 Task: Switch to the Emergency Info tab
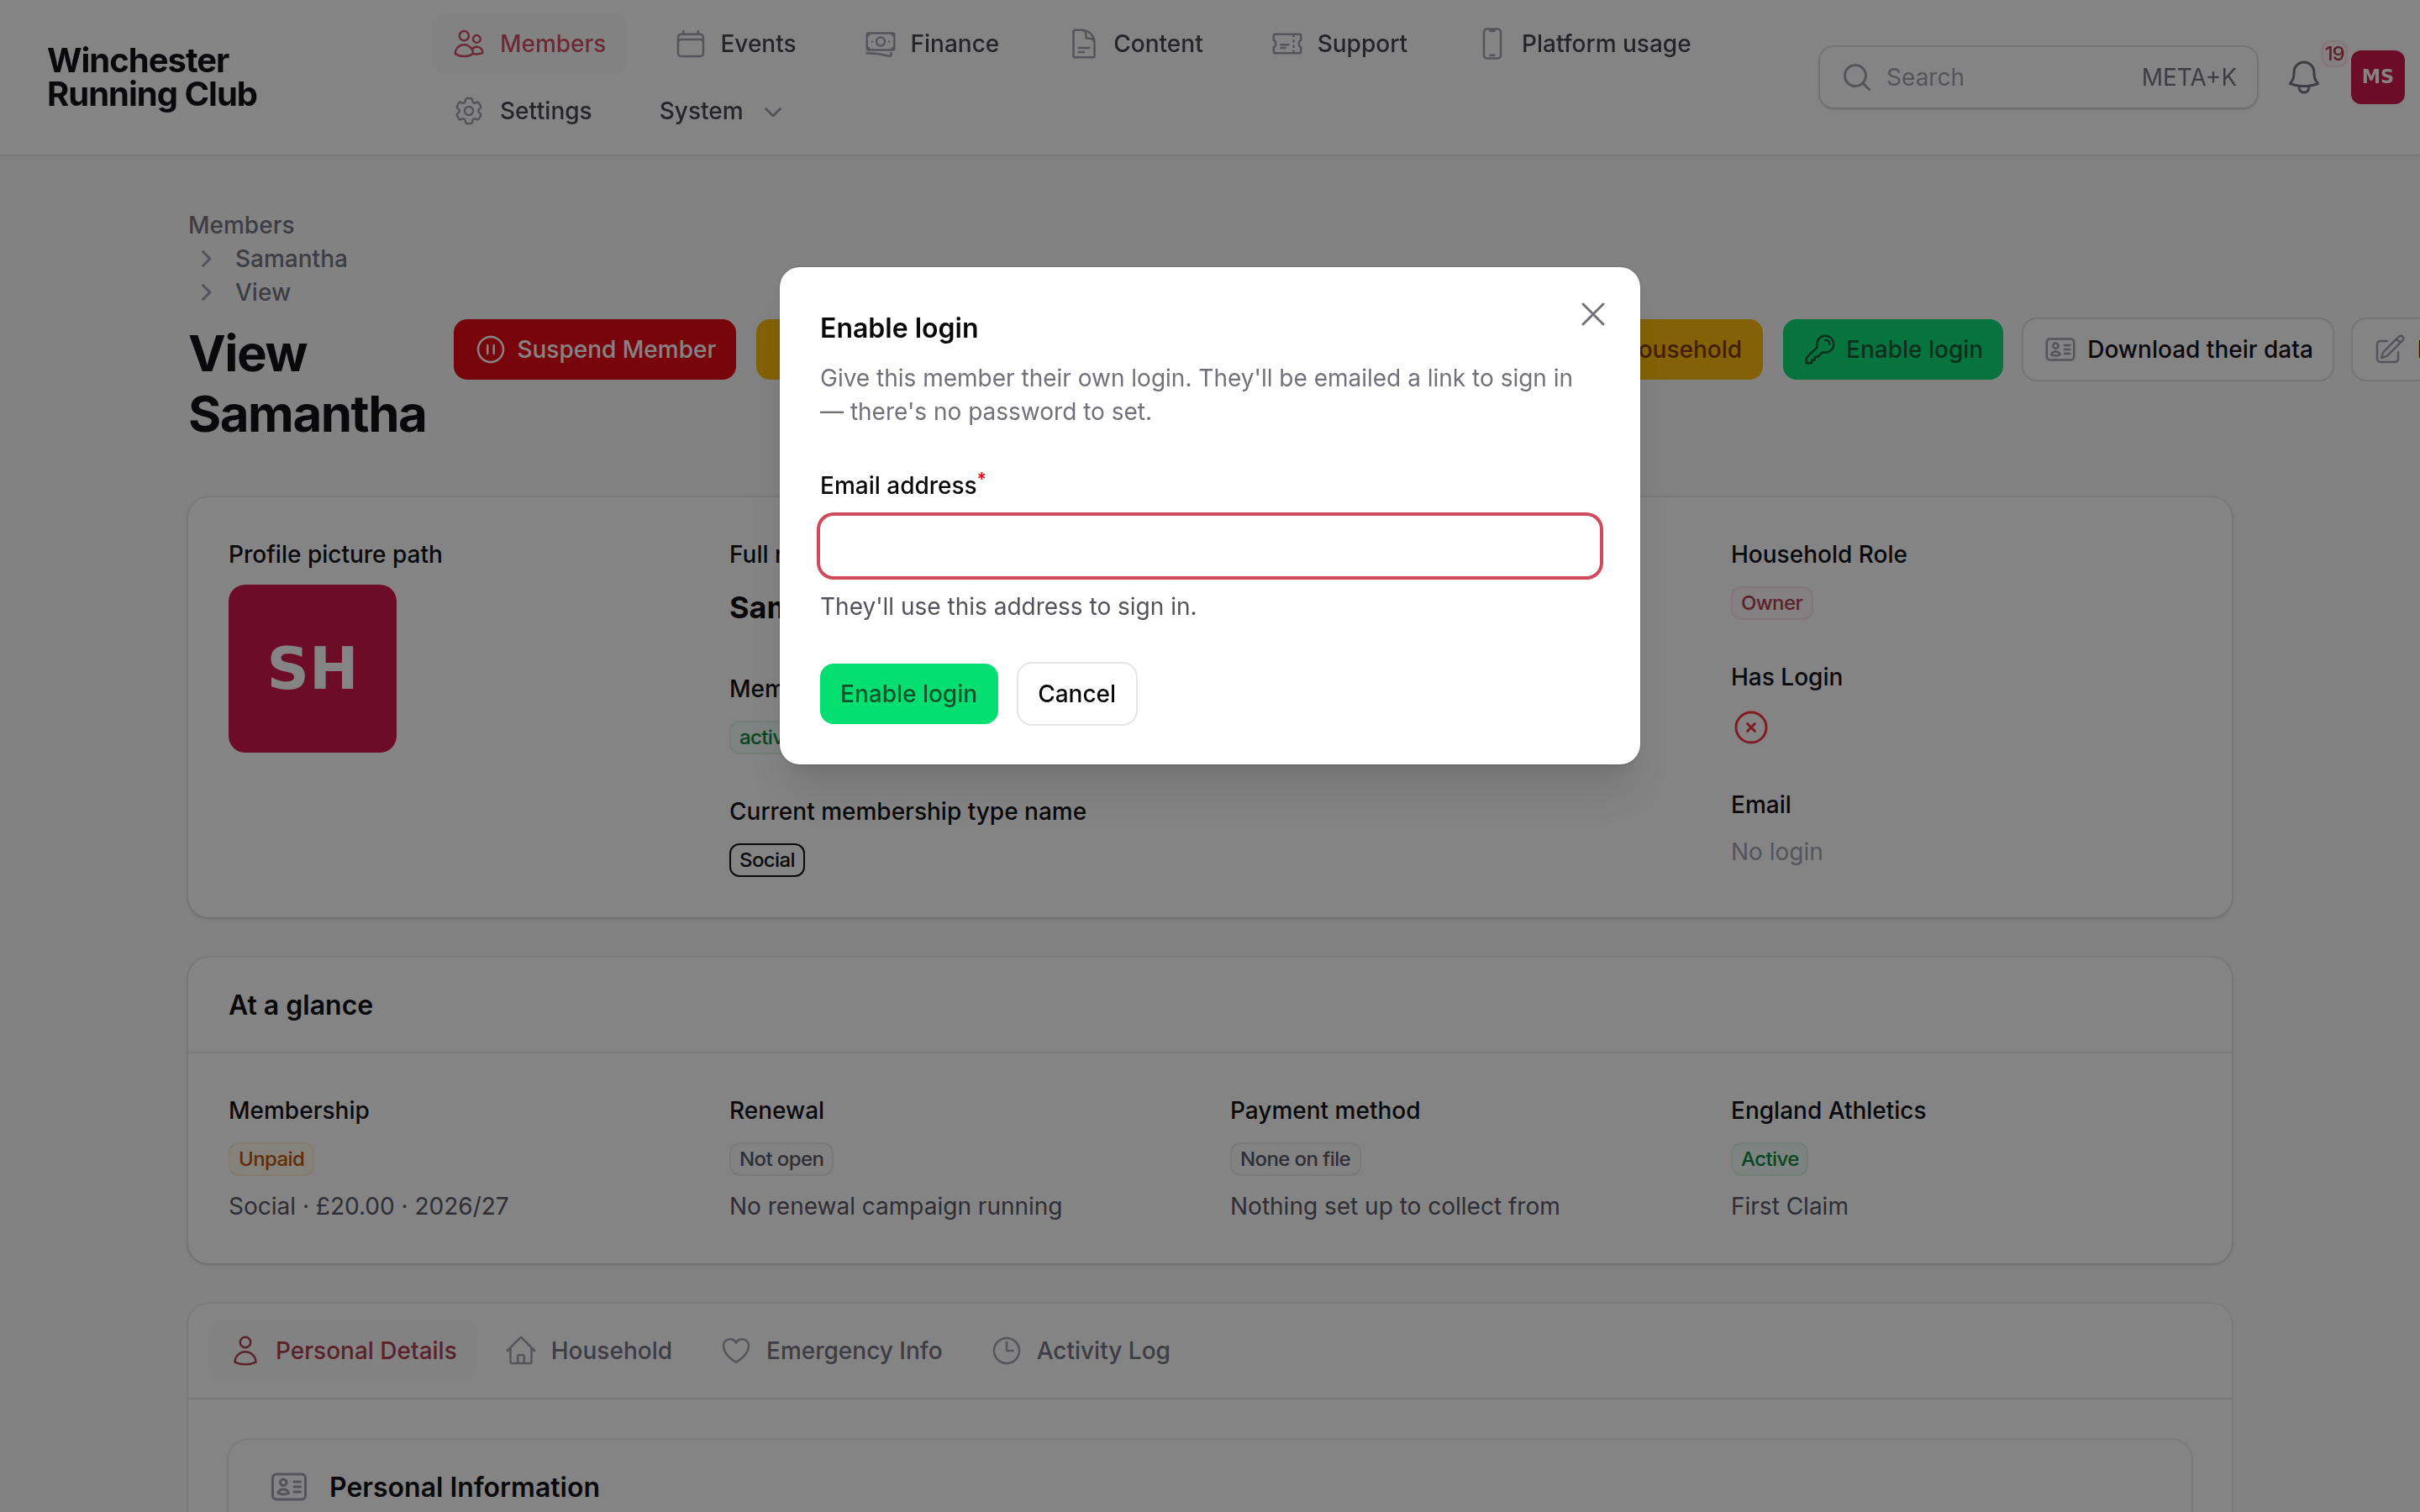click(x=832, y=1351)
